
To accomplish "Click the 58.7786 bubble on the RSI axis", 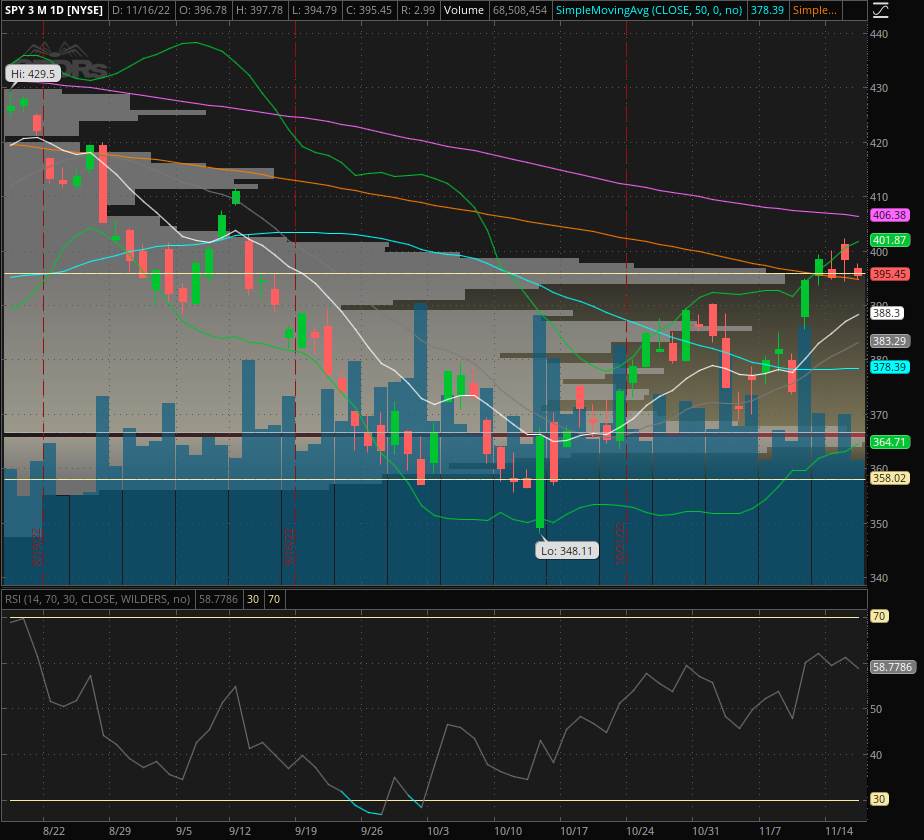I will coord(892,667).
